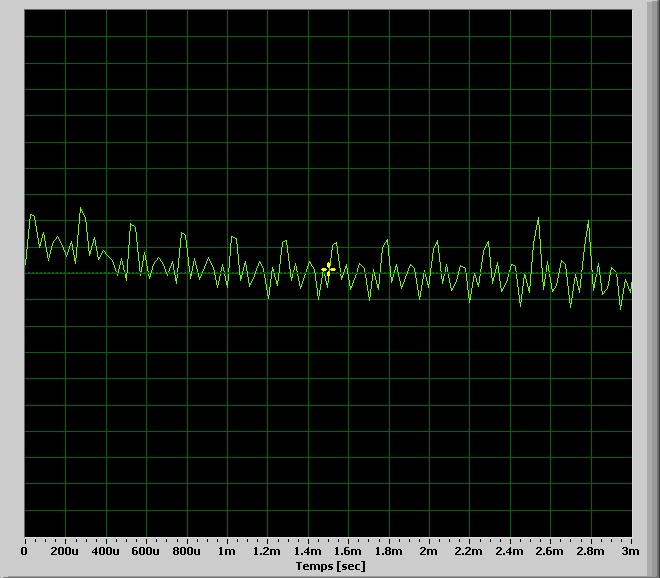Click the '2.6m' time axis label
Screen dimensions: 660x578
(550, 551)
